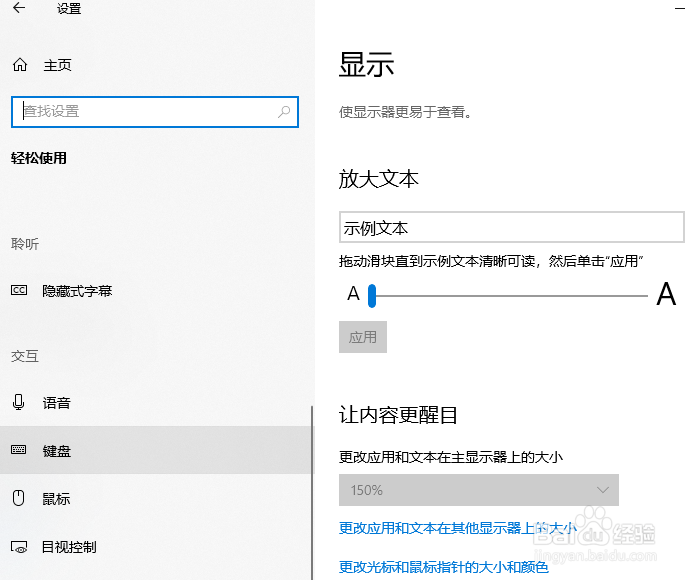695x580 pixels.
Task: Click the 示例文本 sample text box
Action: tap(511, 227)
